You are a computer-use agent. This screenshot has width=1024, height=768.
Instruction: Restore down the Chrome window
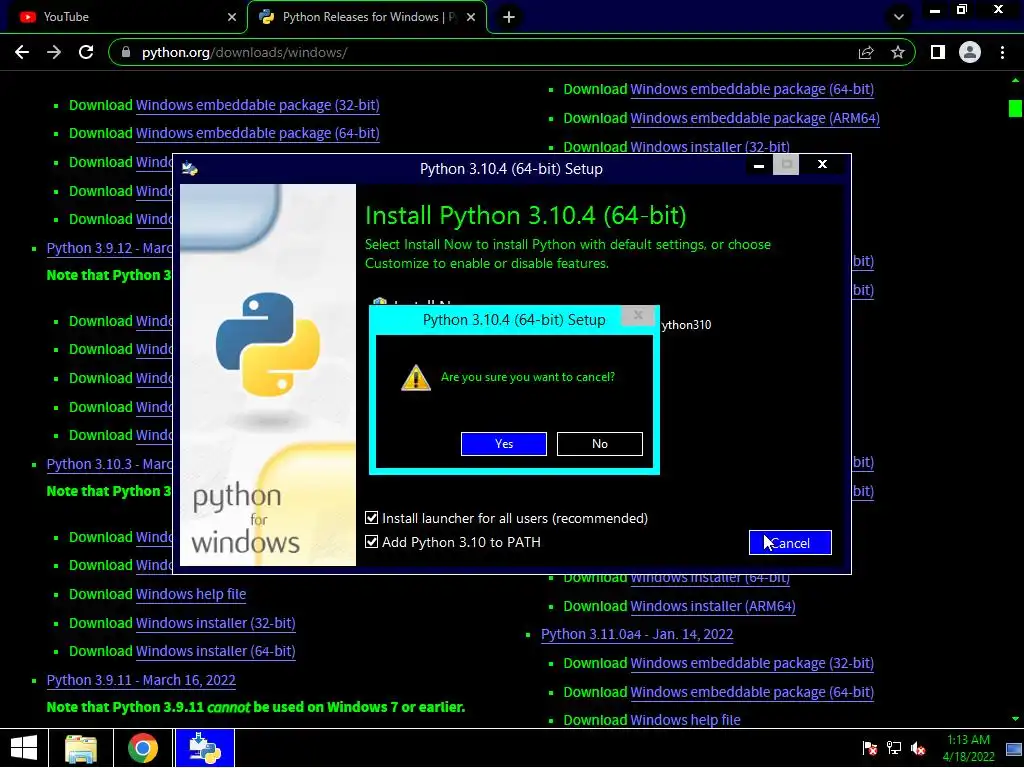pos(962,9)
